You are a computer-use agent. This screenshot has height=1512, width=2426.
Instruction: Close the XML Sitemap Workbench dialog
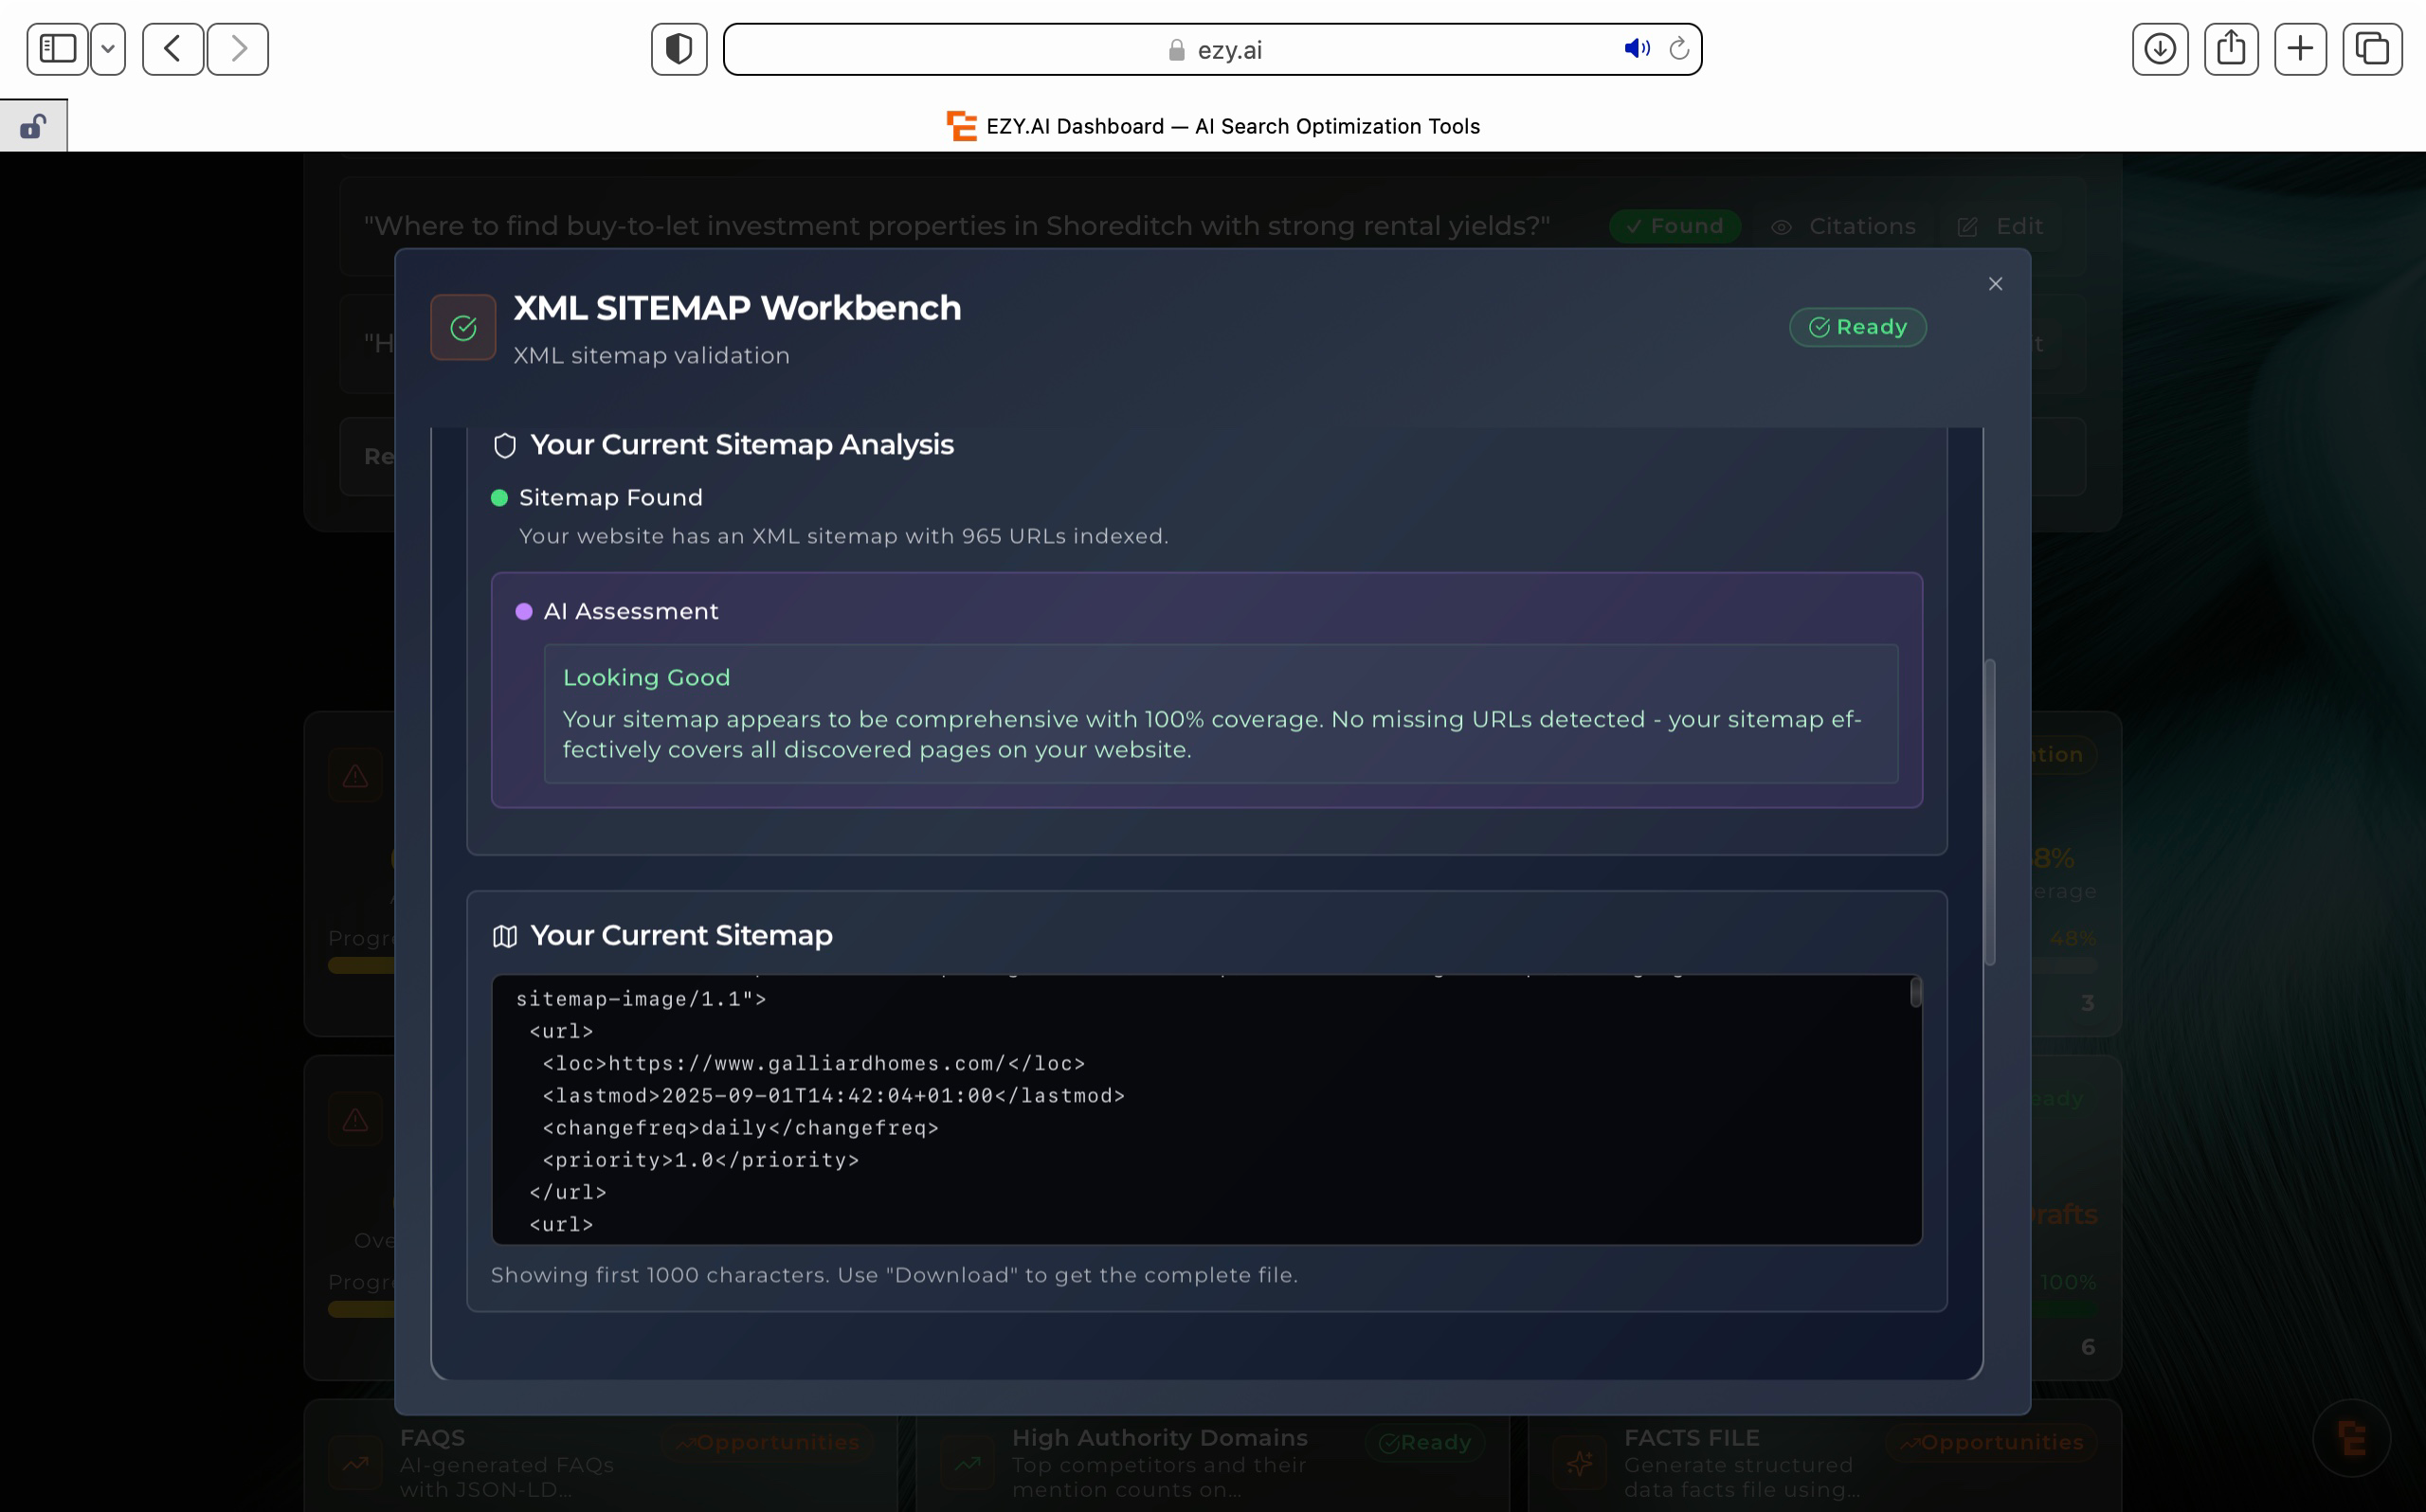[1995, 283]
